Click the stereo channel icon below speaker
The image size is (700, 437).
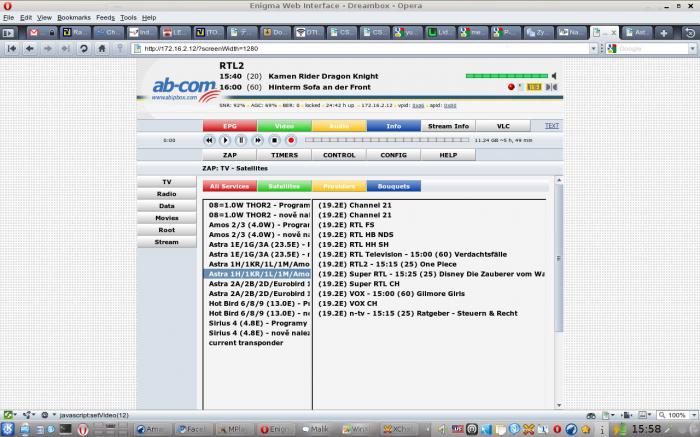click(x=551, y=87)
